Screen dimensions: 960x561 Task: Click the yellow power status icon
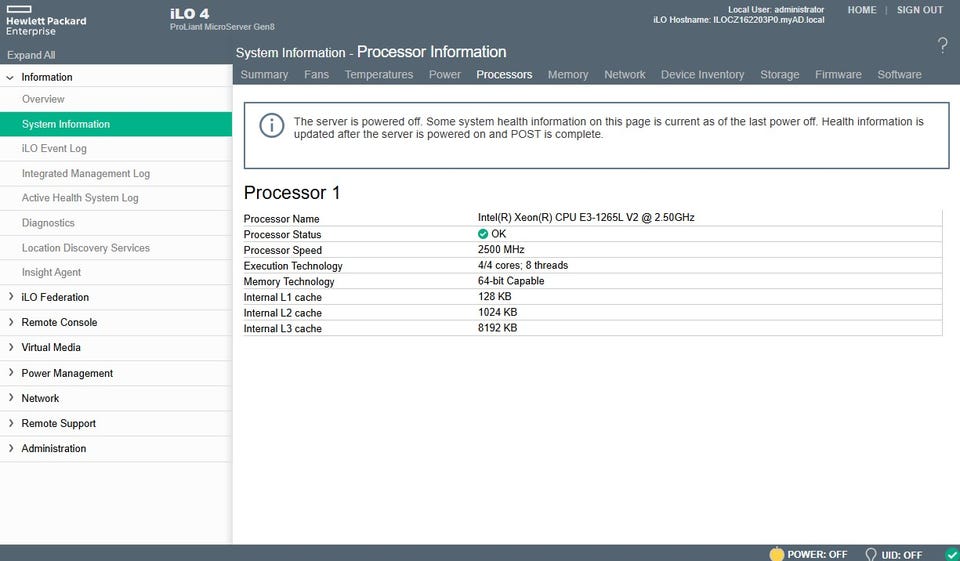776,554
